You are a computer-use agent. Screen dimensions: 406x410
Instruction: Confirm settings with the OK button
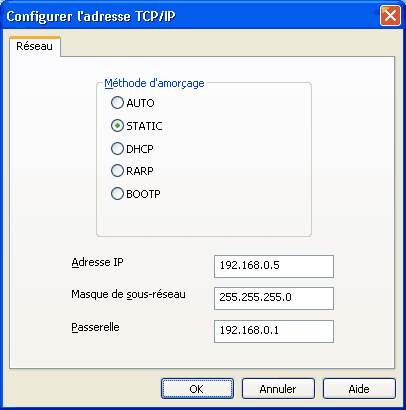pyautogui.click(x=197, y=388)
